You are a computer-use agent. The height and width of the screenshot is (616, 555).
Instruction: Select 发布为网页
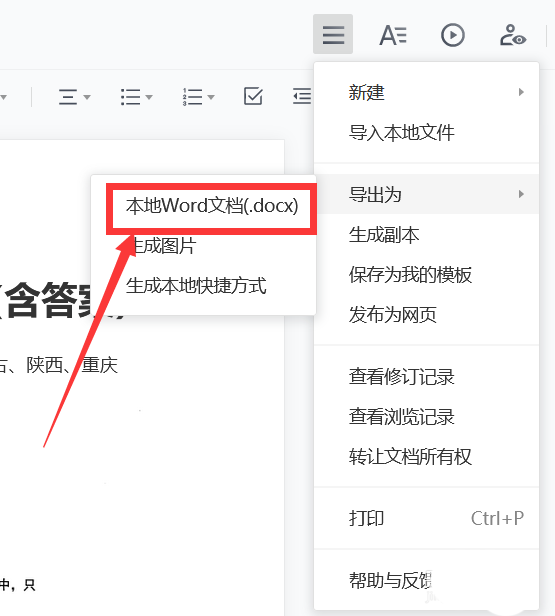(426, 315)
